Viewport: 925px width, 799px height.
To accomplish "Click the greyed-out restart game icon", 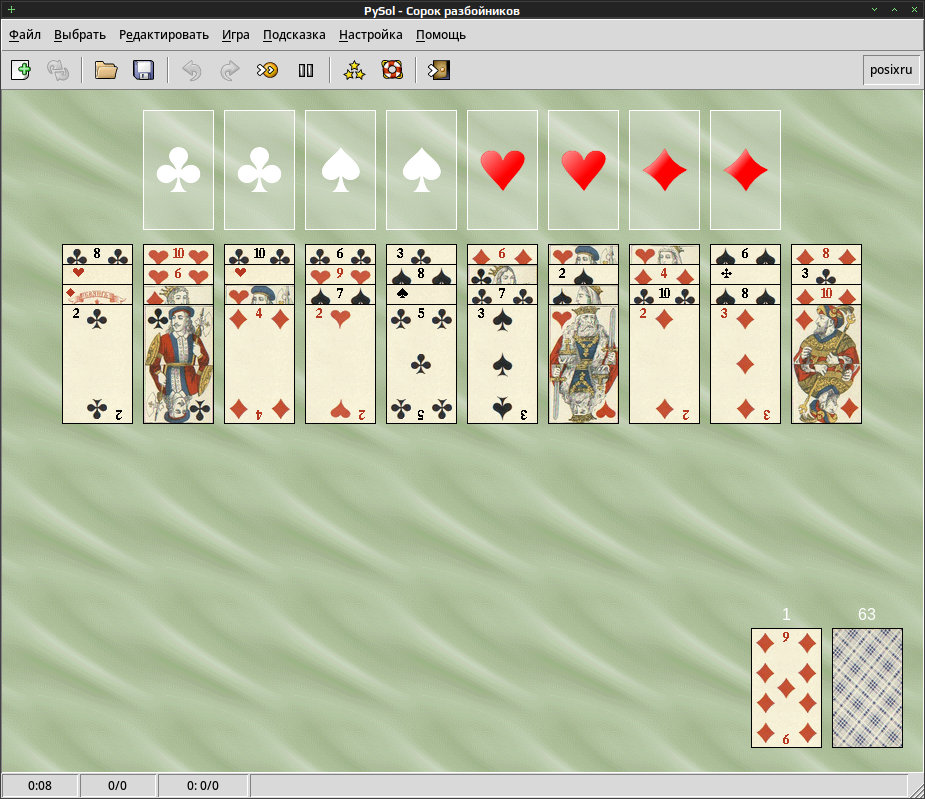I will (58, 70).
